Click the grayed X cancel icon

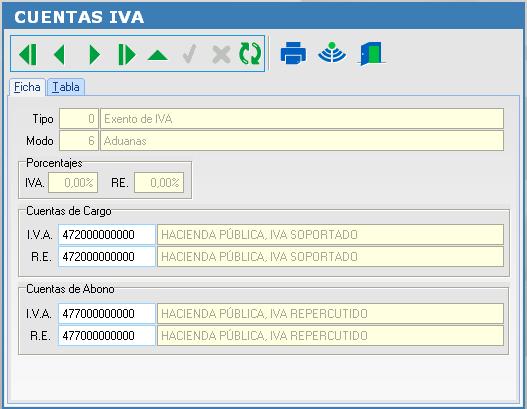coord(221,54)
